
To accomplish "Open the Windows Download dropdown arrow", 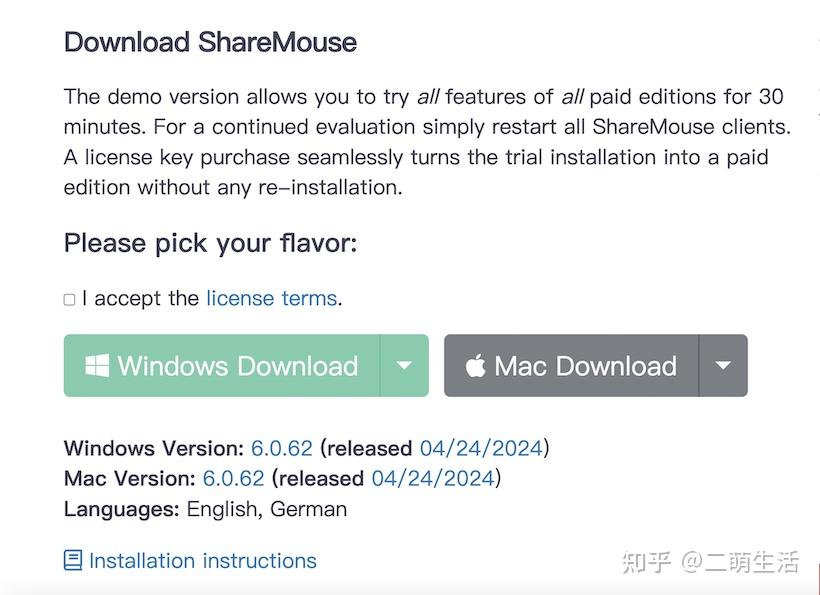I will click(406, 366).
